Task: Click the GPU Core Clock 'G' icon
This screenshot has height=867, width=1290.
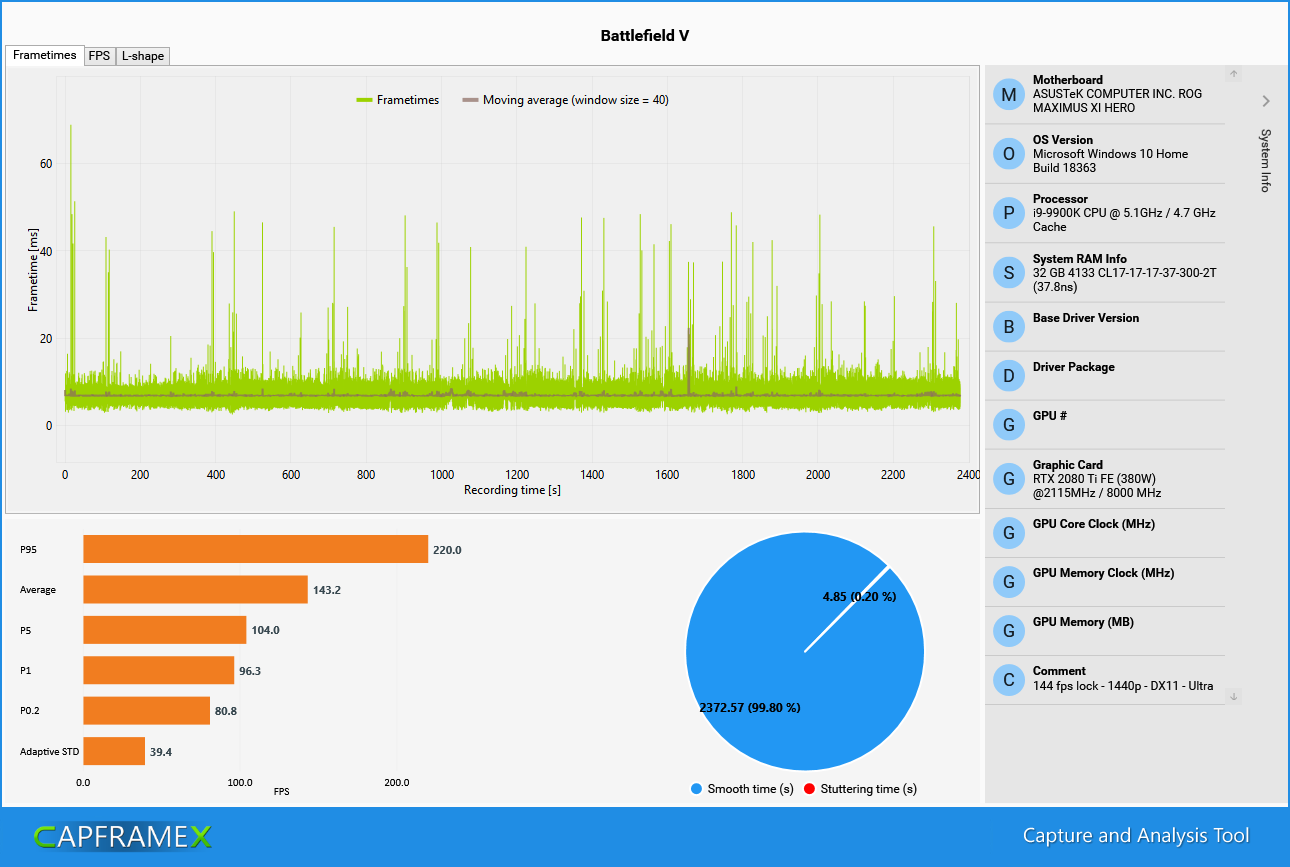Action: click(1009, 533)
